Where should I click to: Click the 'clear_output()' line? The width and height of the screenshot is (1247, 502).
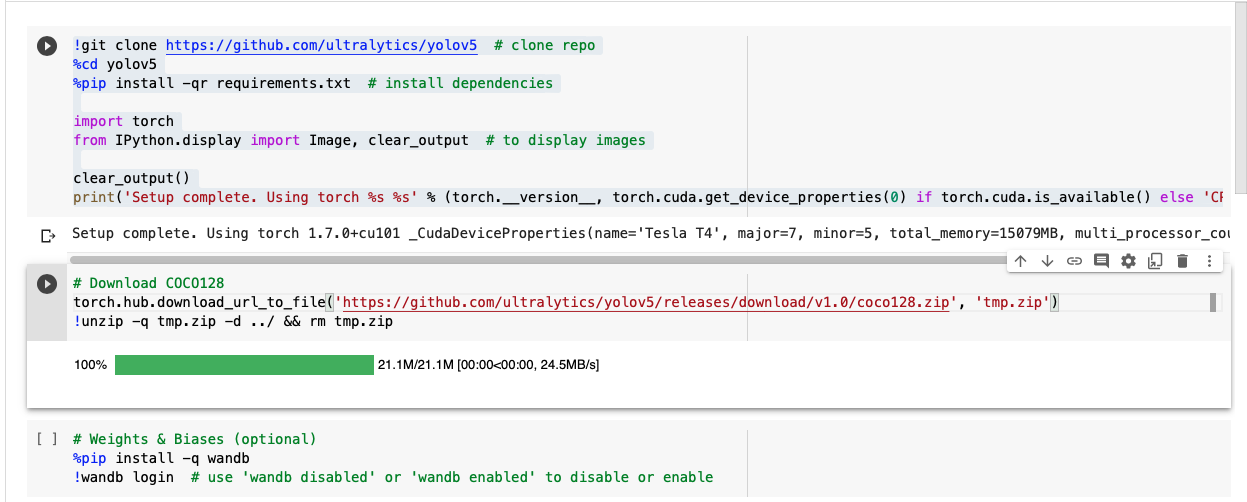click(131, 179)
